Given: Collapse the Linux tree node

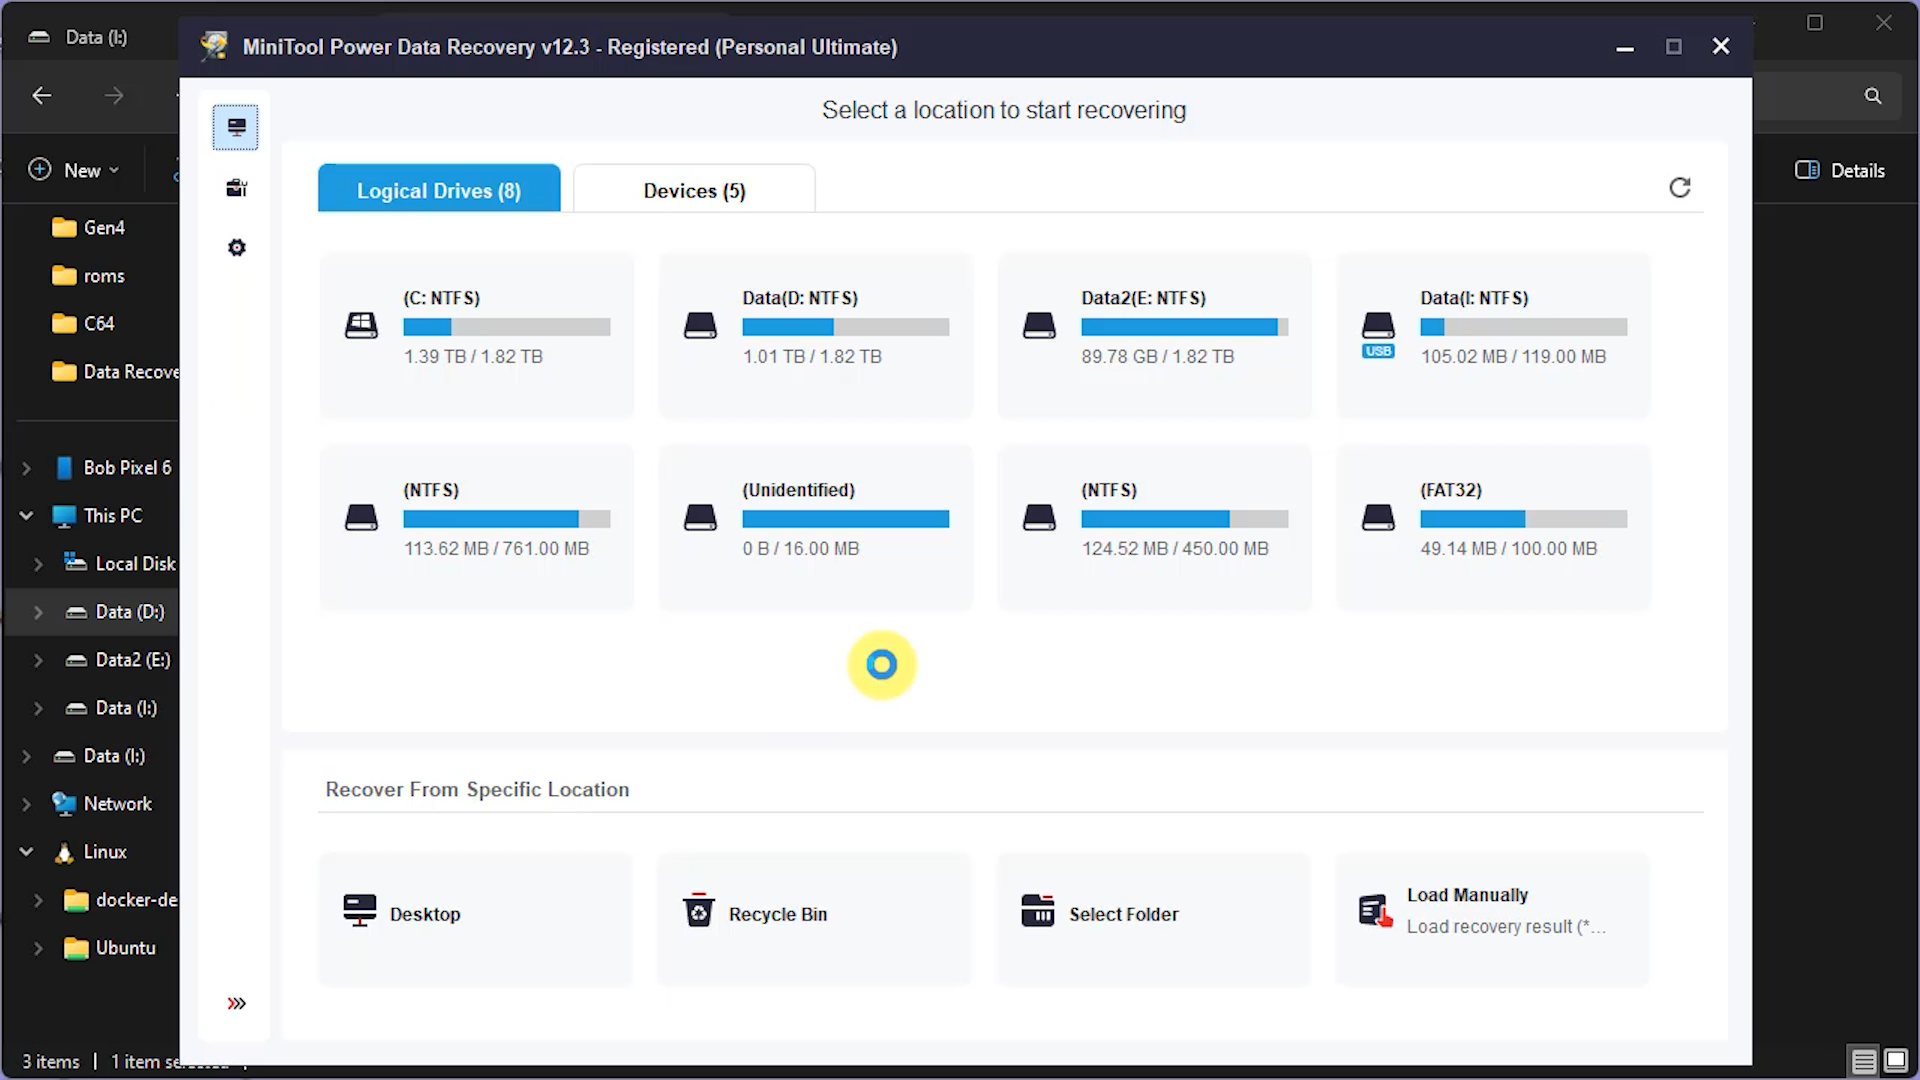Looking at the screenshot, I should click(25, 851).
